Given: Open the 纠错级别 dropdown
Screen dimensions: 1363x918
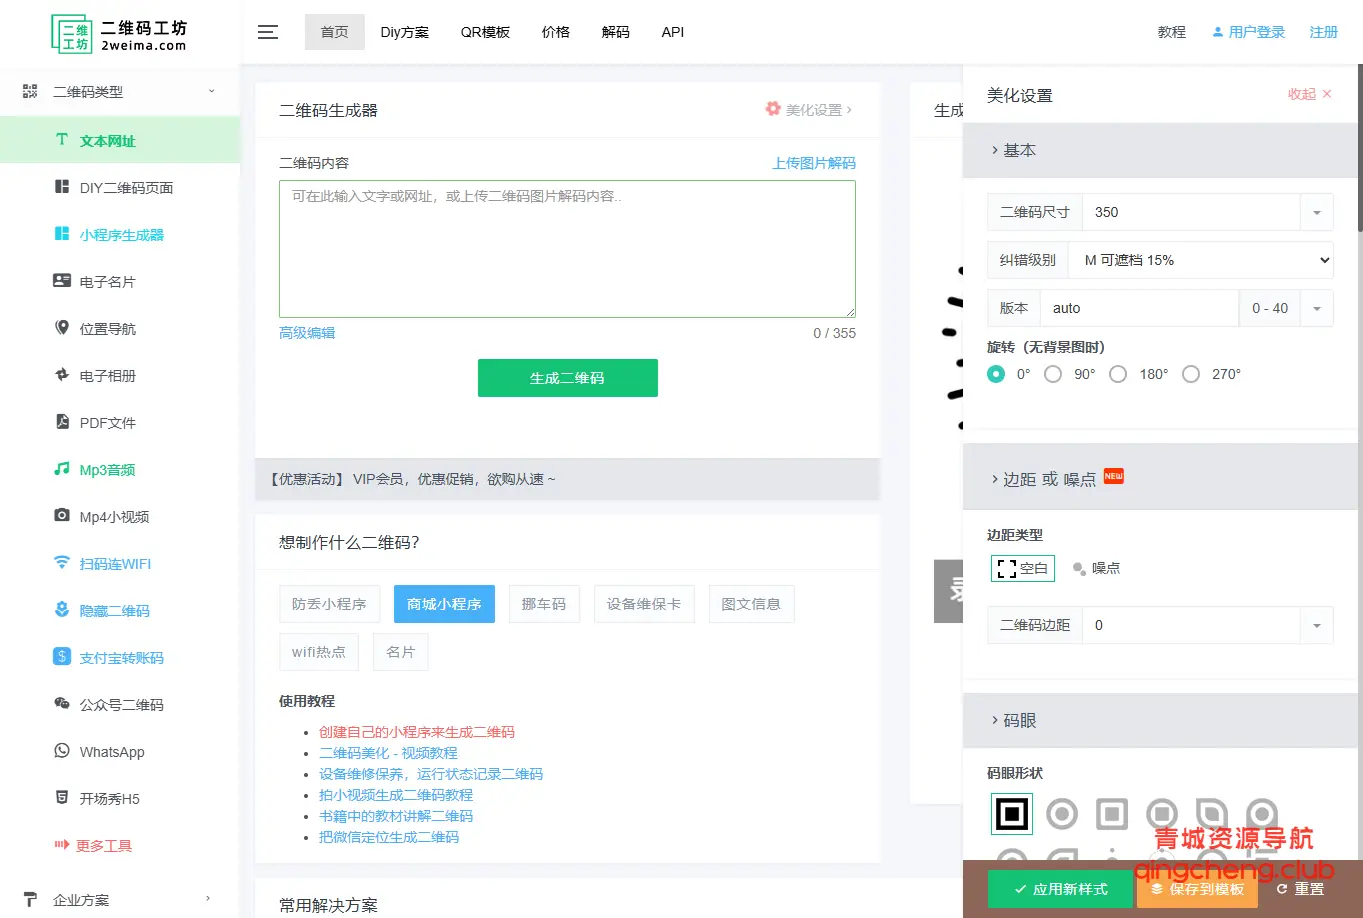Looking at the screenshot, I should pos(1201,260).
